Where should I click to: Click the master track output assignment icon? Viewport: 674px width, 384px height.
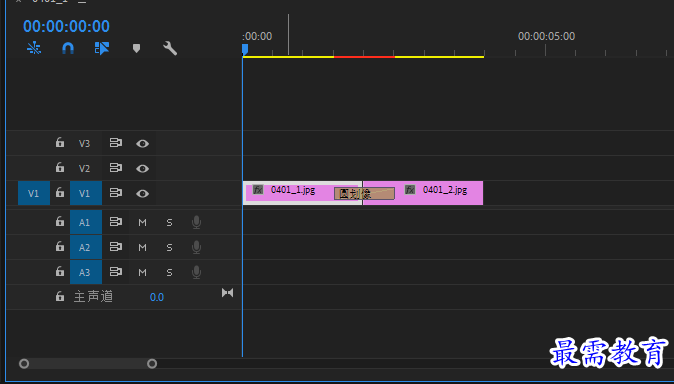pyautogui.click(x=227, y=293)
